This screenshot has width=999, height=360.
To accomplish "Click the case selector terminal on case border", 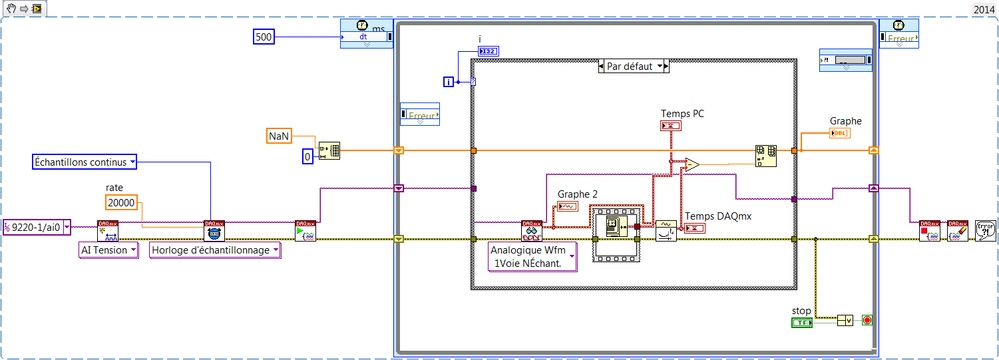I will [473, 82].
